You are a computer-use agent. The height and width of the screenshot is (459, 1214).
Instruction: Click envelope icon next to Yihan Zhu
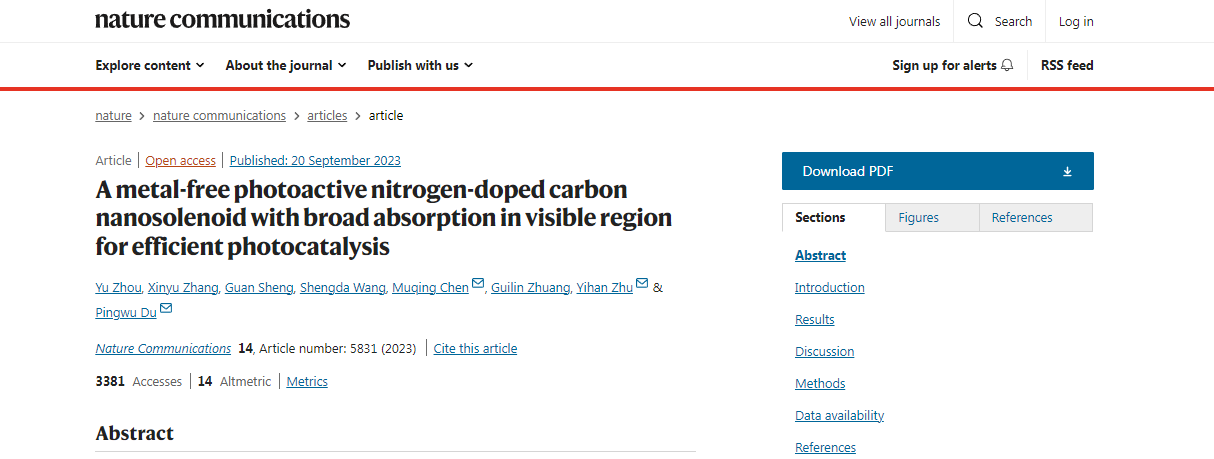642,284
